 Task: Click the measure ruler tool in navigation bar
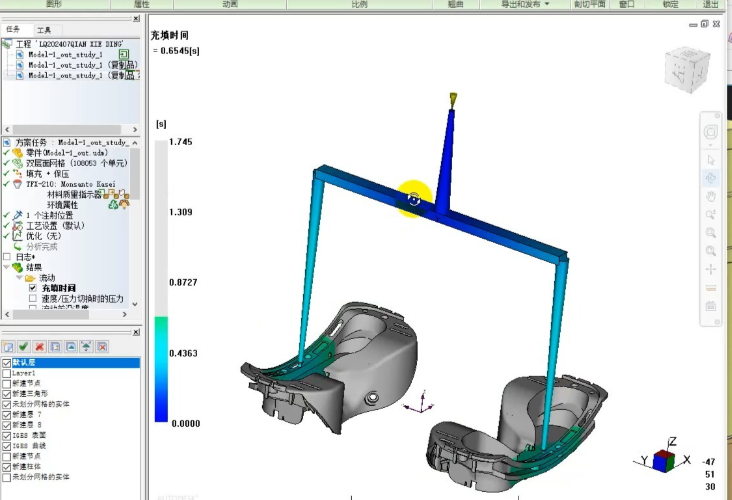711,287
